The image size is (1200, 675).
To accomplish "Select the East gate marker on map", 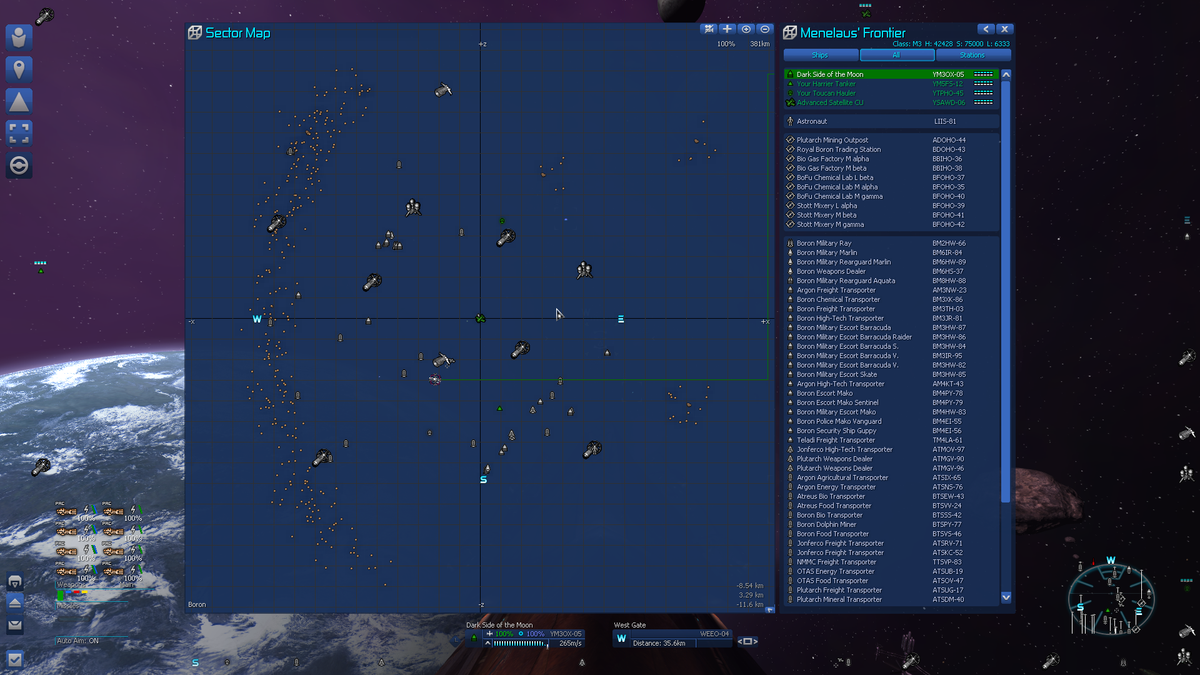I will pos(621,319).
